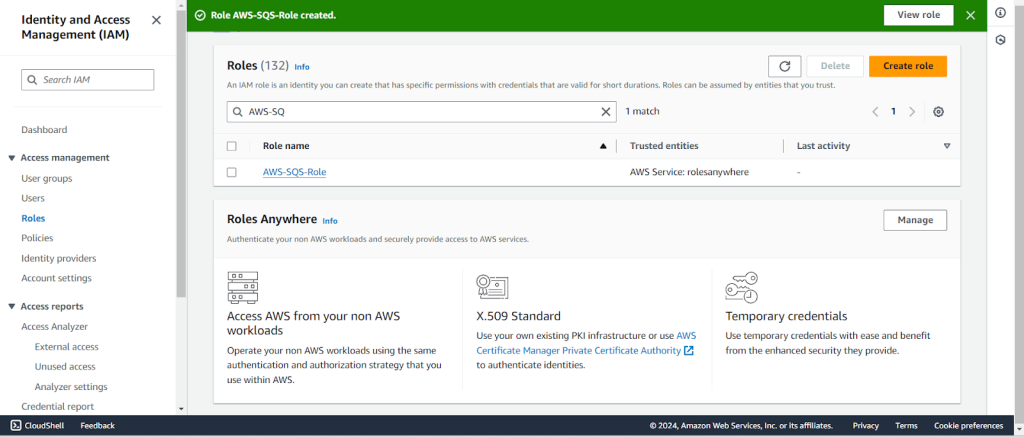Image resolution: width=1024 pixels, height=438 pixels.
Task: Click 'AWS Service: rolesanywhere' cell
Action: (x=689, y=172)
